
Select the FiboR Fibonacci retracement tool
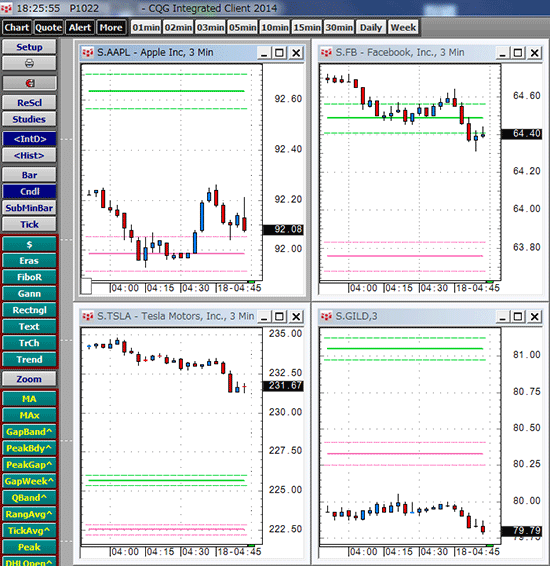pos(29,277)
